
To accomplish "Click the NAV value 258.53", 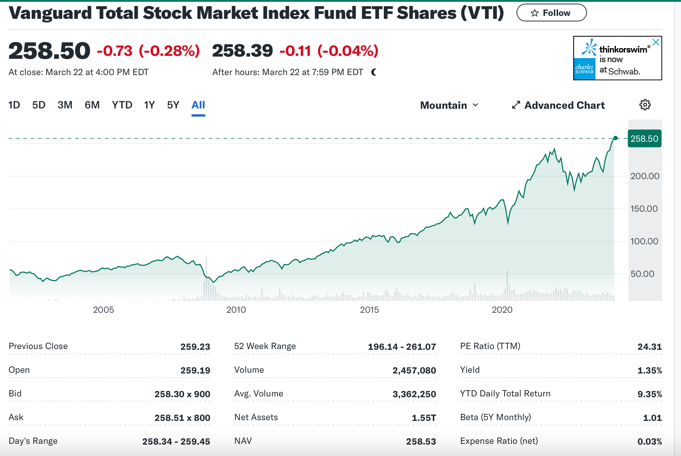I will click(421, 442).
